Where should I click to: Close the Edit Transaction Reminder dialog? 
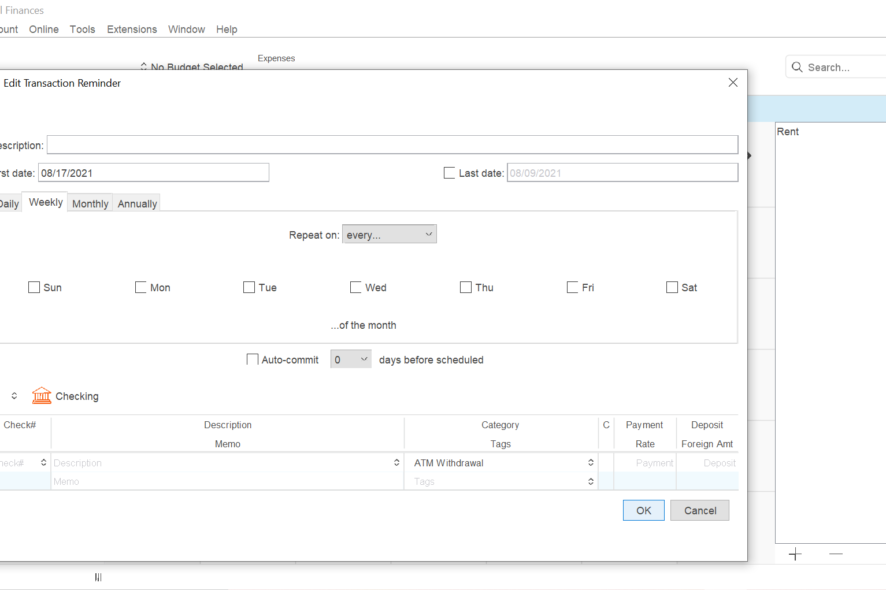tap(733, 83)
